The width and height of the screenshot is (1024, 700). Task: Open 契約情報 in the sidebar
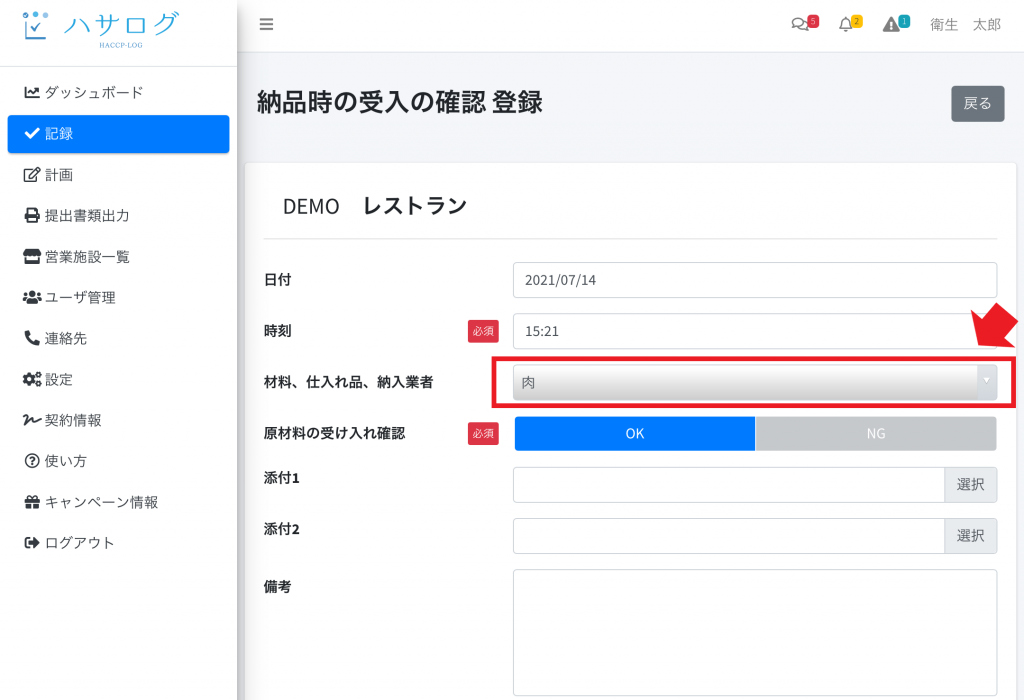coord(118,421)
